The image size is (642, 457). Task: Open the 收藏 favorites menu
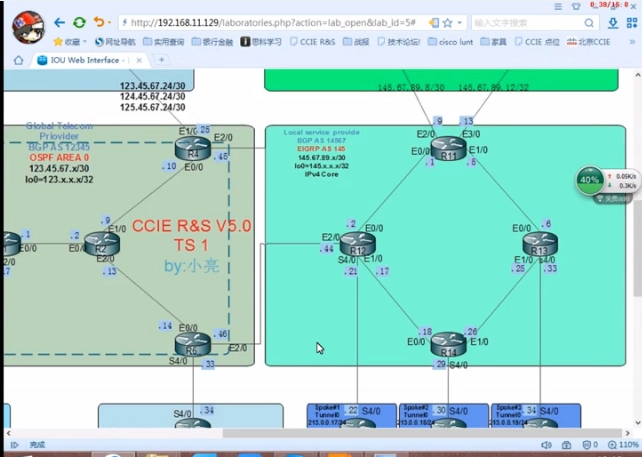(x=66, y=42)
